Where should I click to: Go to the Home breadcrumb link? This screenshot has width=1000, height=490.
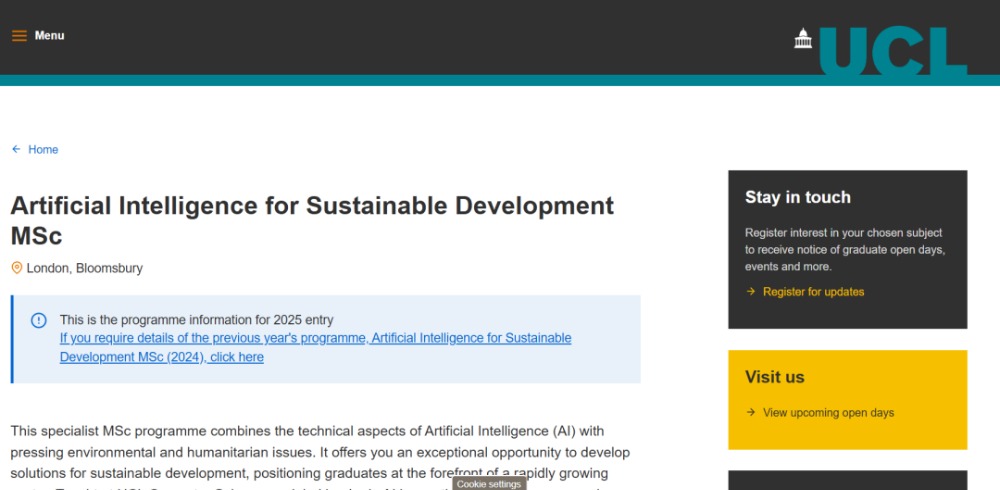point(43,150)
